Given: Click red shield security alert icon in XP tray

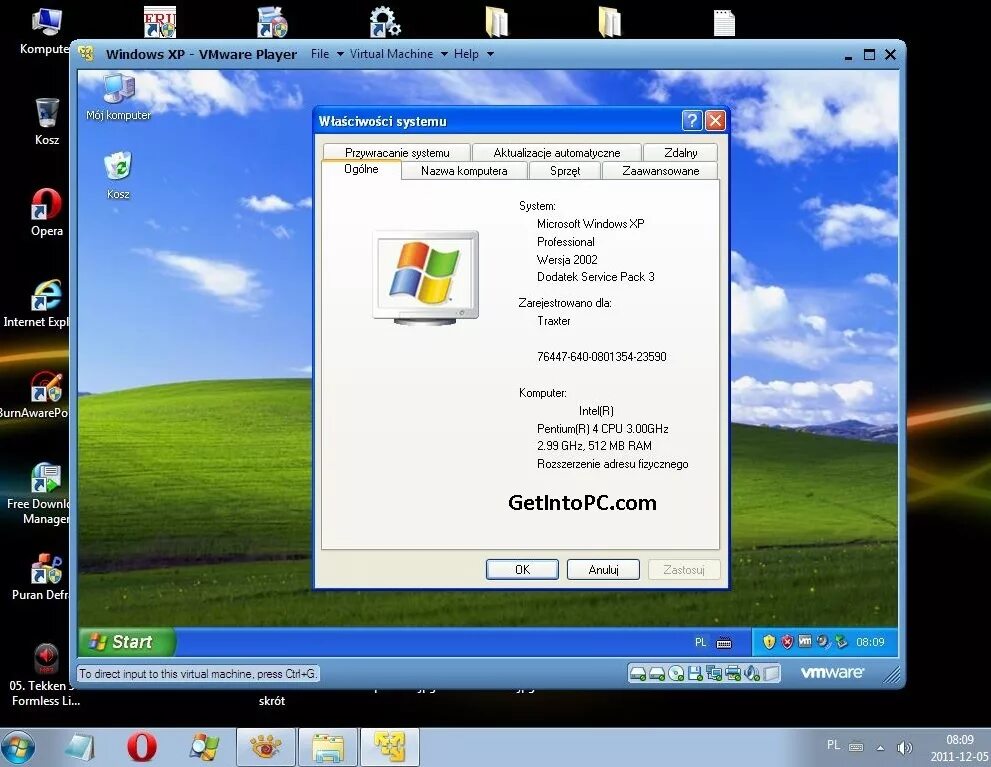Looking at the screenshot, I should [787, 642].
